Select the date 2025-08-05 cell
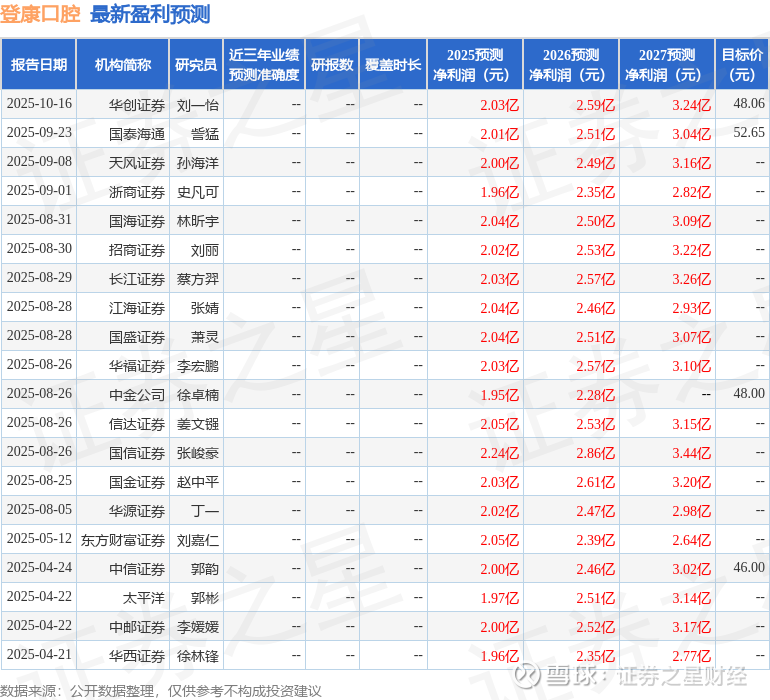 [x=39, y=509]
